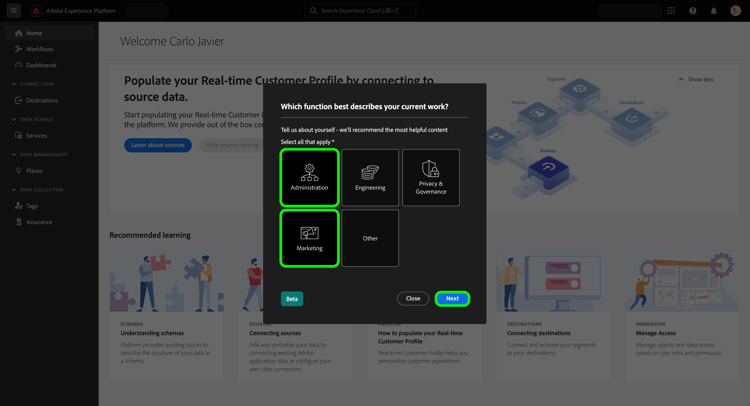Click the Tags icon in sidebar

(x=19, y=206)
